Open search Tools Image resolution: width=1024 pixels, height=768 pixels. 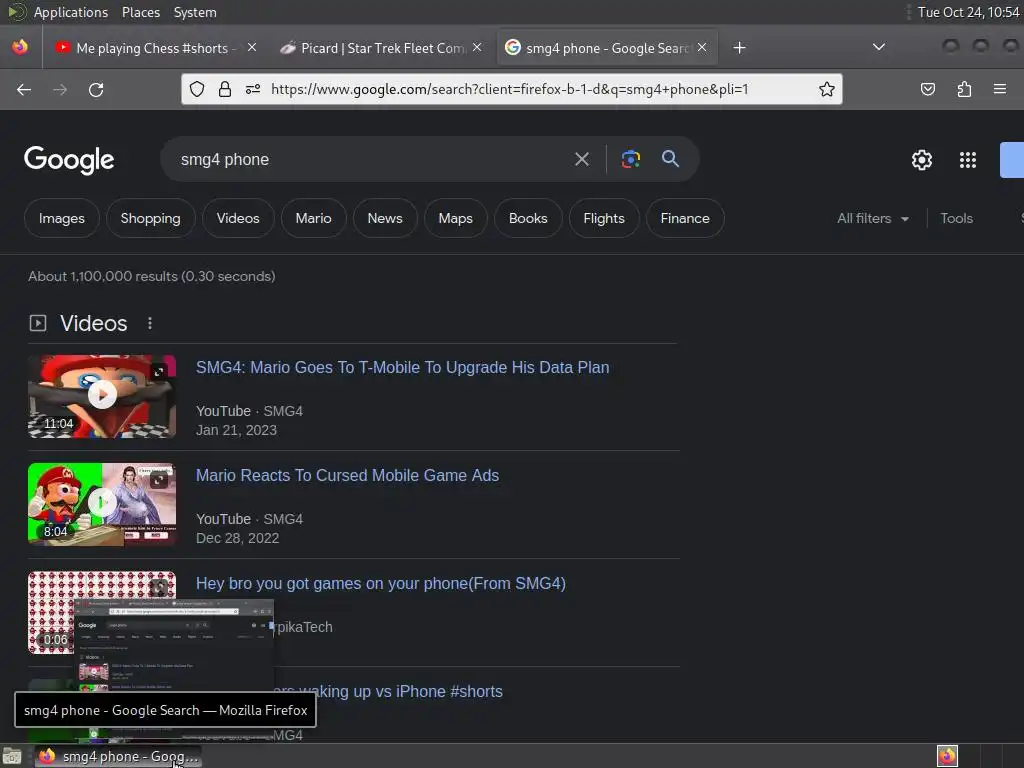coord(956,218)
